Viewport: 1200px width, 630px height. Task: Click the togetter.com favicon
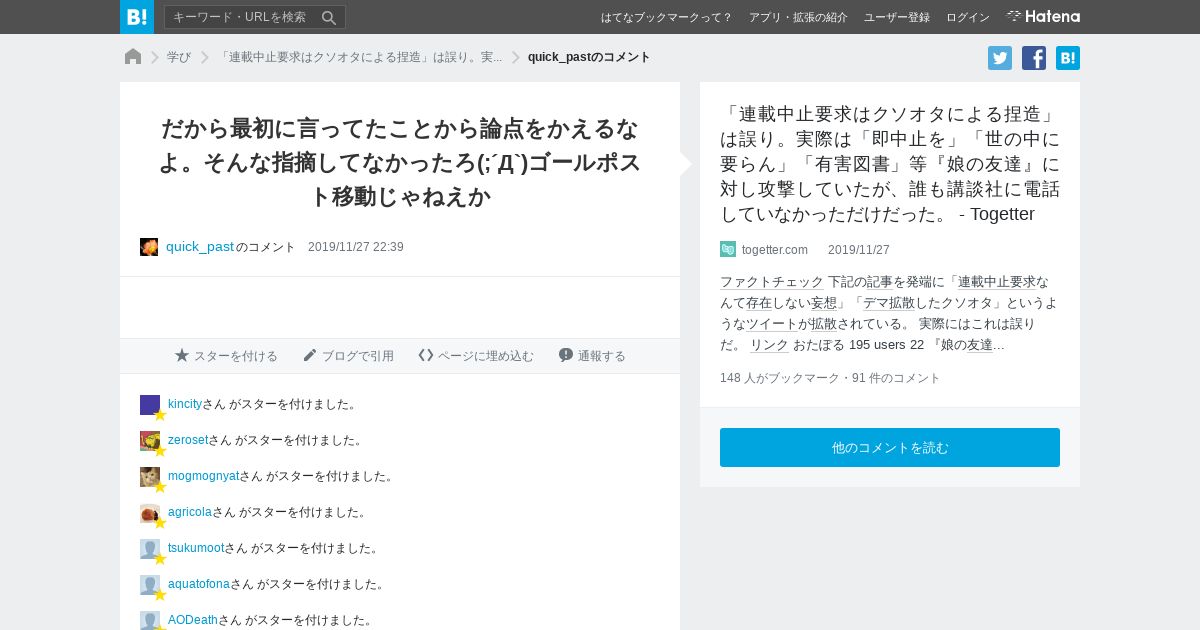click(728, 249)
